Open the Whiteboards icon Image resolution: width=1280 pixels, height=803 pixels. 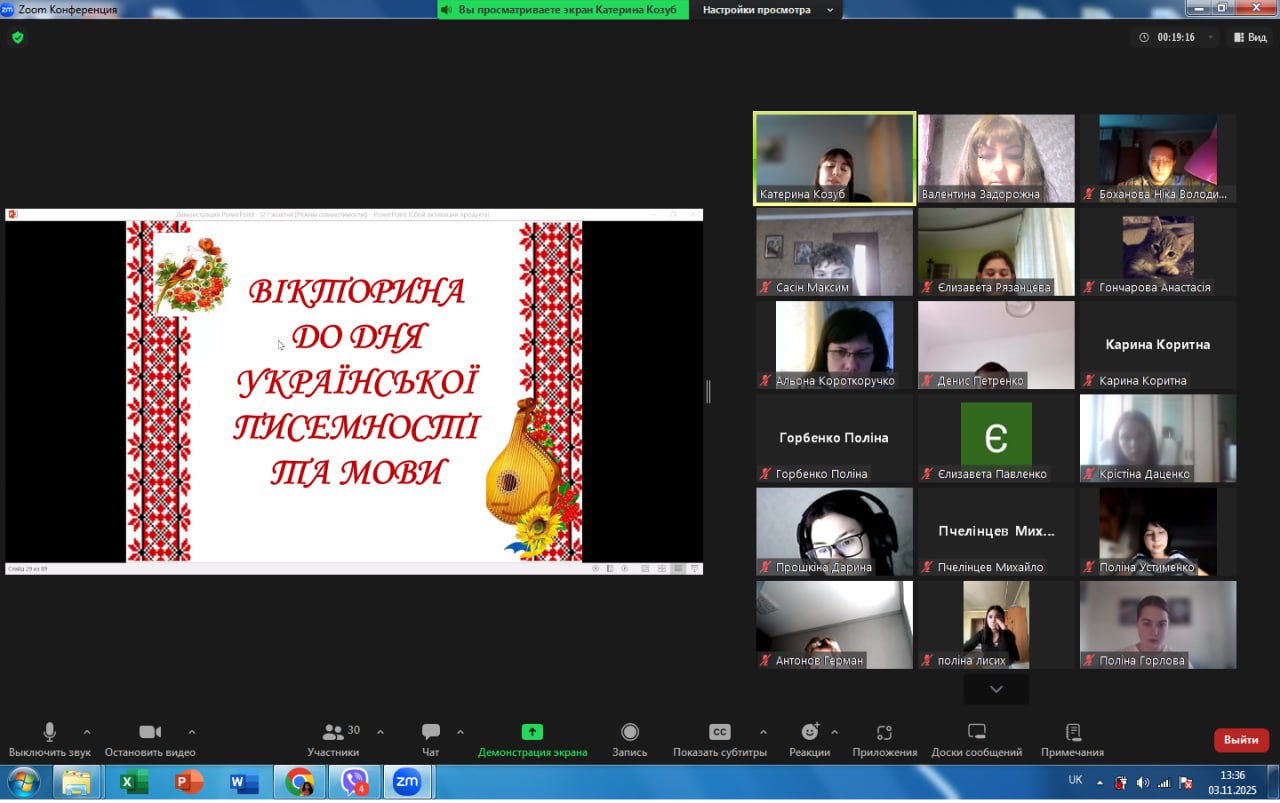pos(977,733)
